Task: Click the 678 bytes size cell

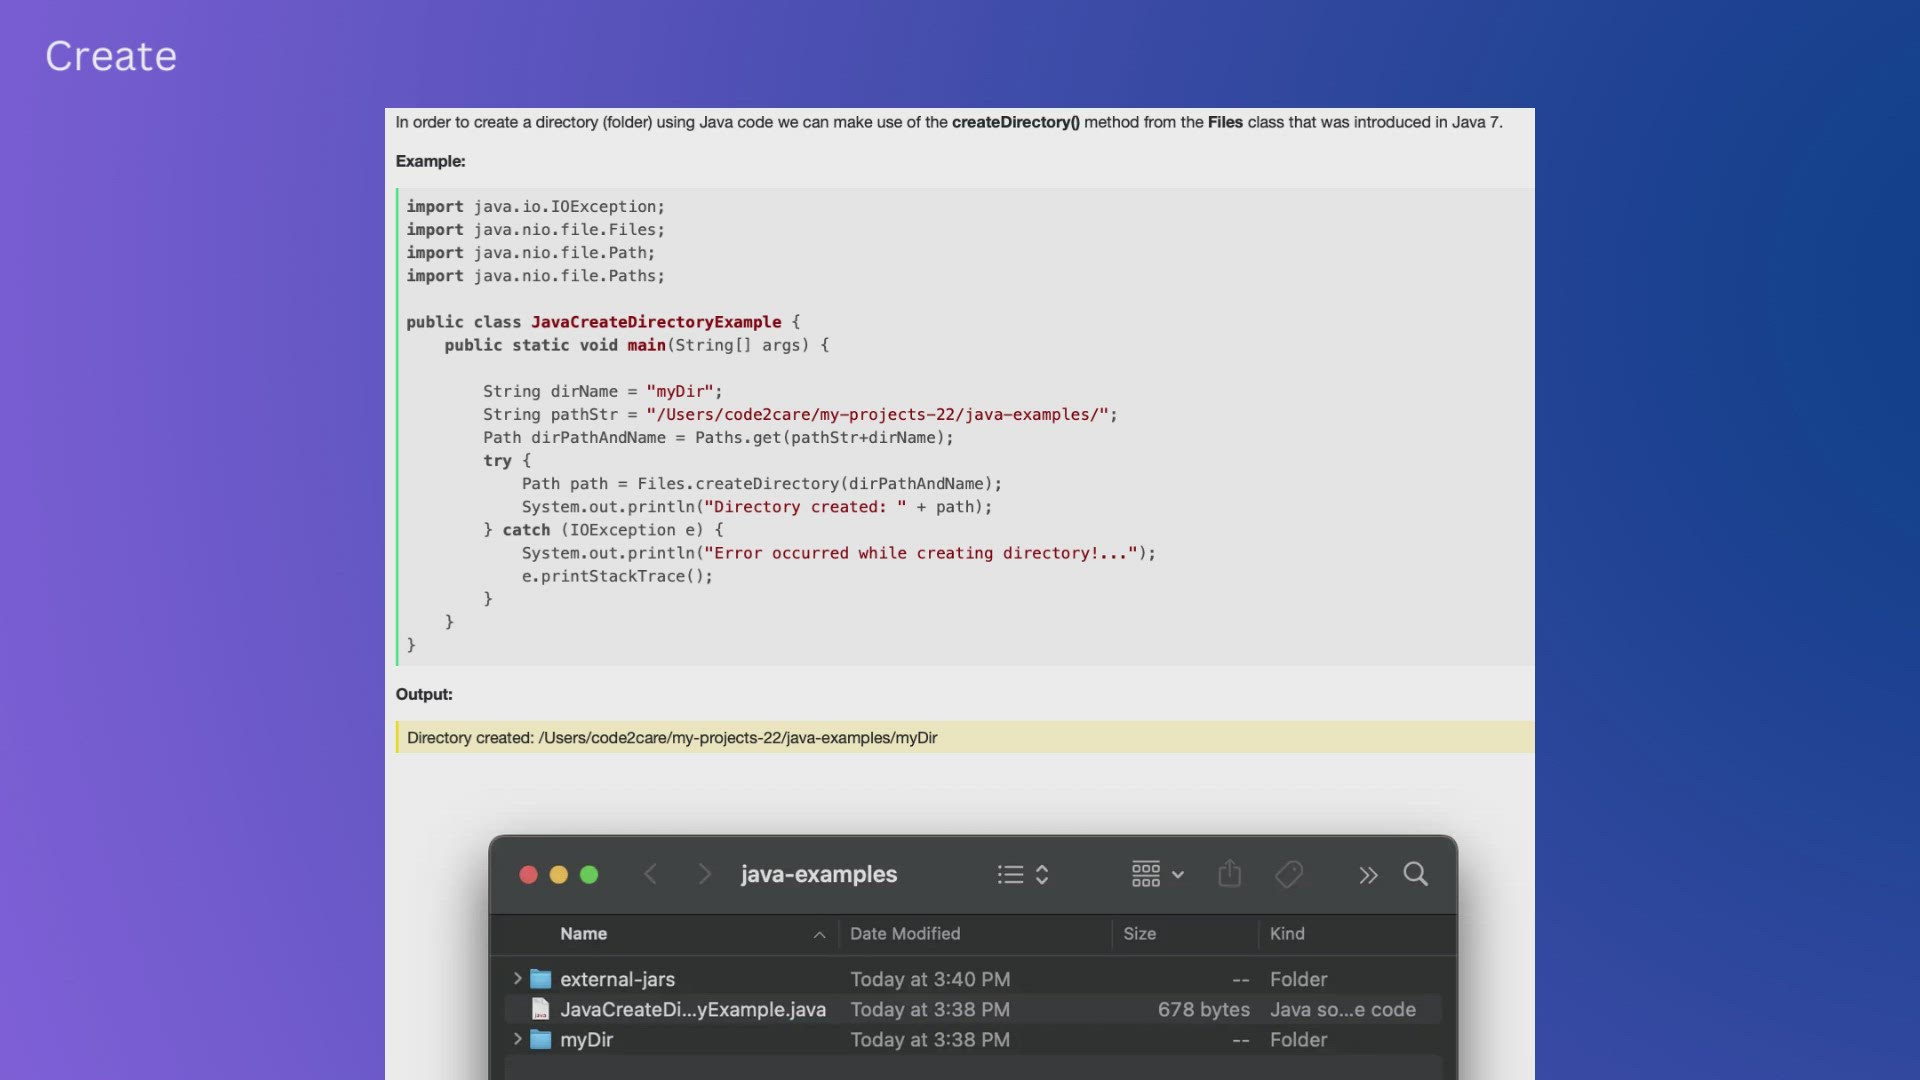Action: (x=1203, y=1010)
